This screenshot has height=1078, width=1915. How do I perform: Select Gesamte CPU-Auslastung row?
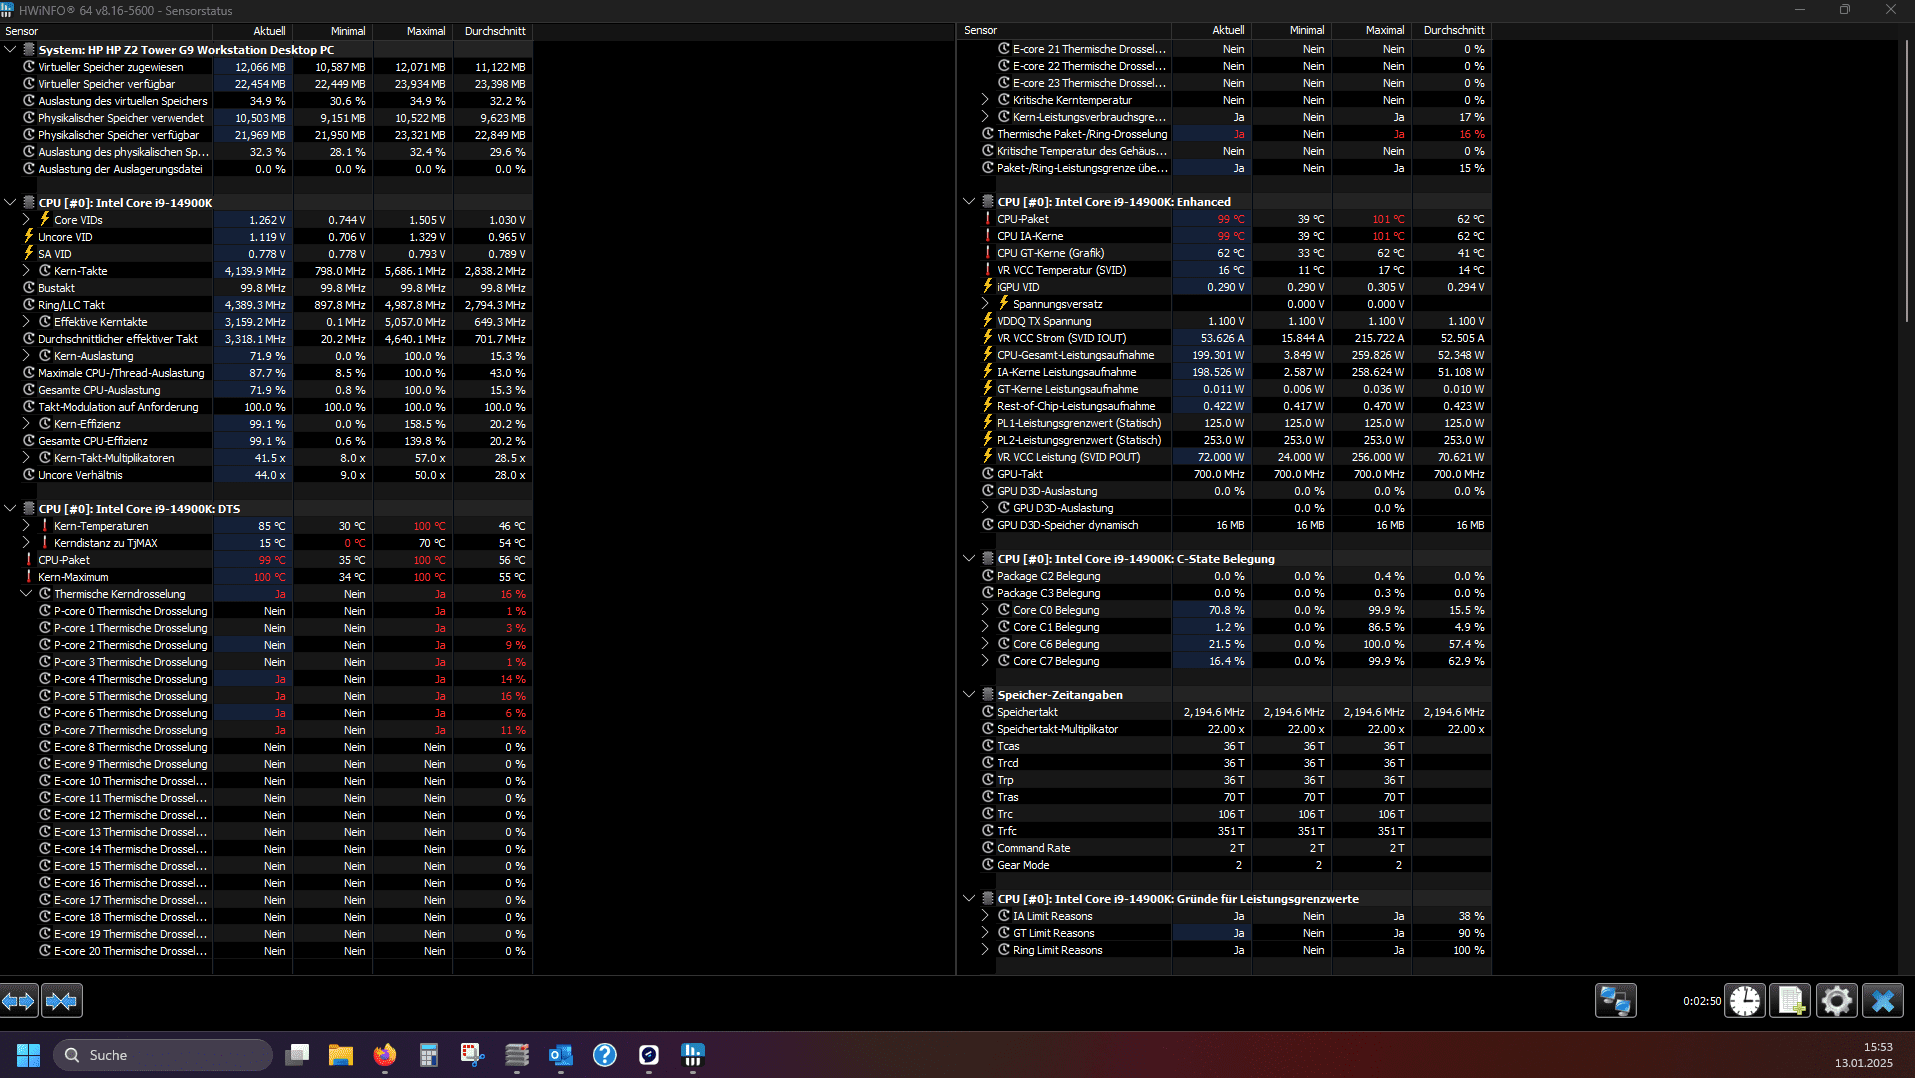pyautogui.click(x=266, y=390)
